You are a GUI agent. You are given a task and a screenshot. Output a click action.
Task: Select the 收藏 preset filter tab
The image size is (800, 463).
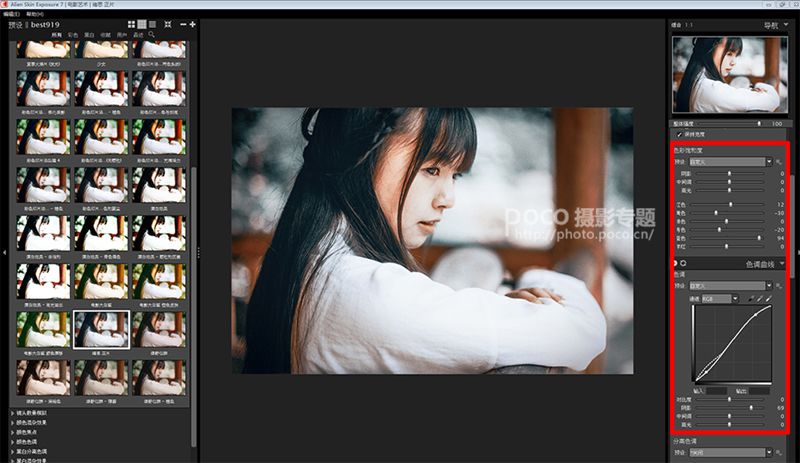point(106,35)
